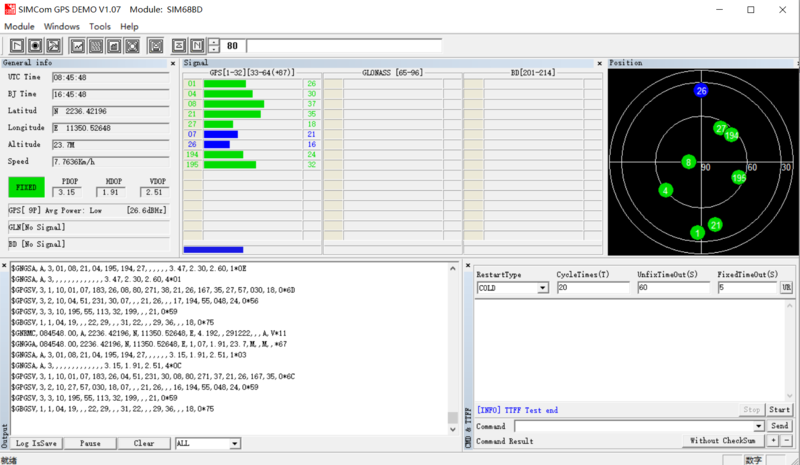The height and width of the screenshot is (465, 800).
Task: Click the green signal bar for satellite 08
Action: 234,104
